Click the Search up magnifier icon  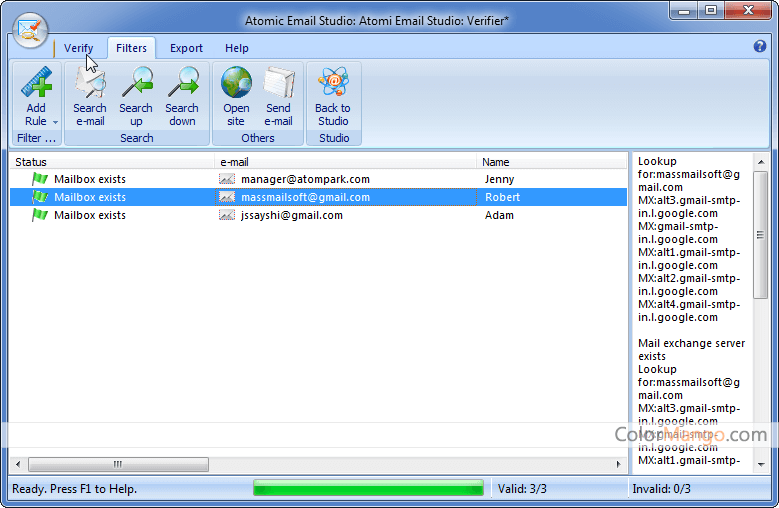136,84
